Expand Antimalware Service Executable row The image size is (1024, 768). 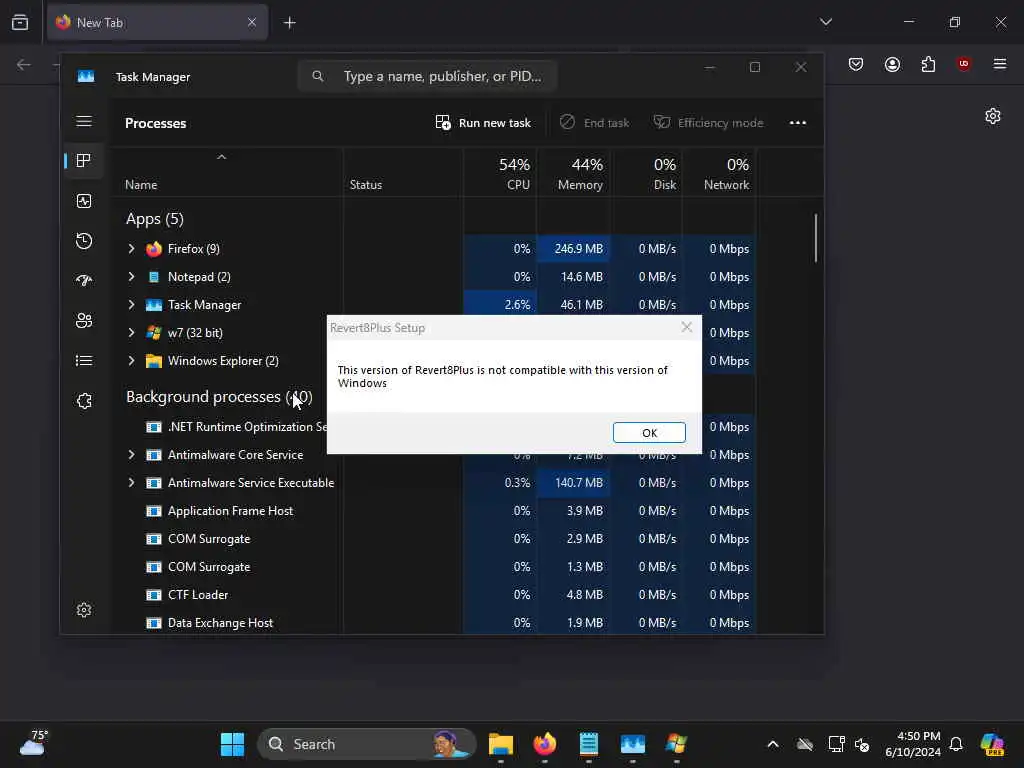131,483
